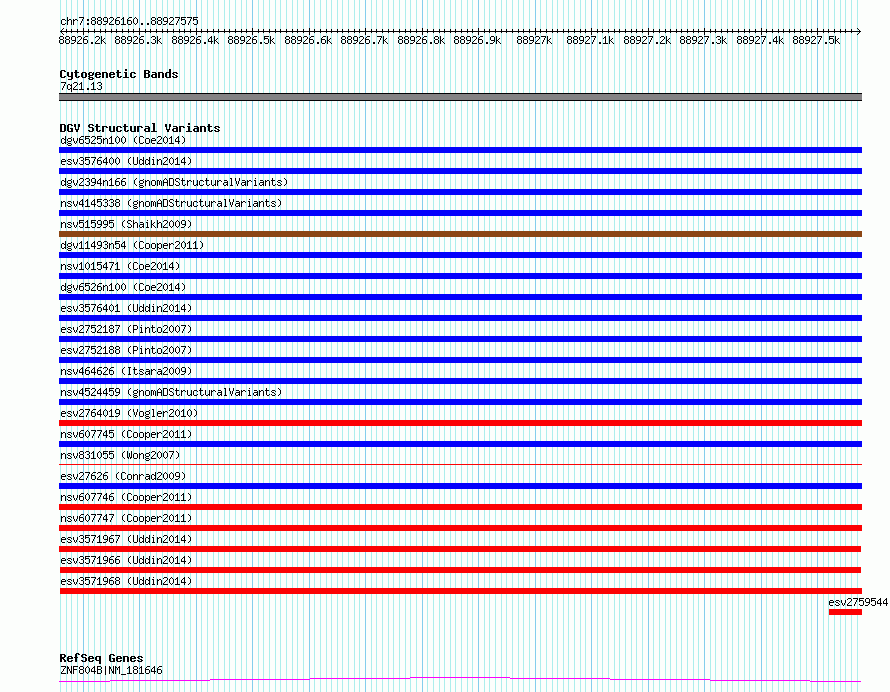The width and height of the screenshot is (890, 692).
Task: Click the short red esv2759544 variant bar
Action: tap(845, 612)
